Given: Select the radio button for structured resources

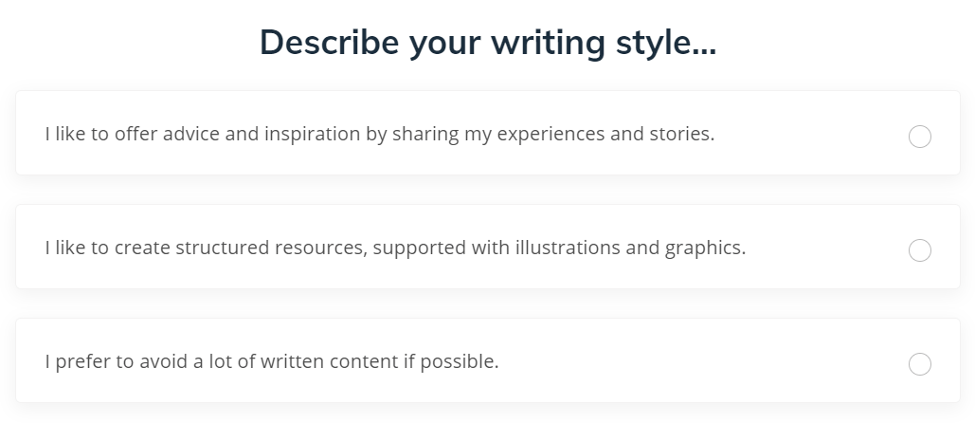Looking at the screenshot, I should (919, 250).
